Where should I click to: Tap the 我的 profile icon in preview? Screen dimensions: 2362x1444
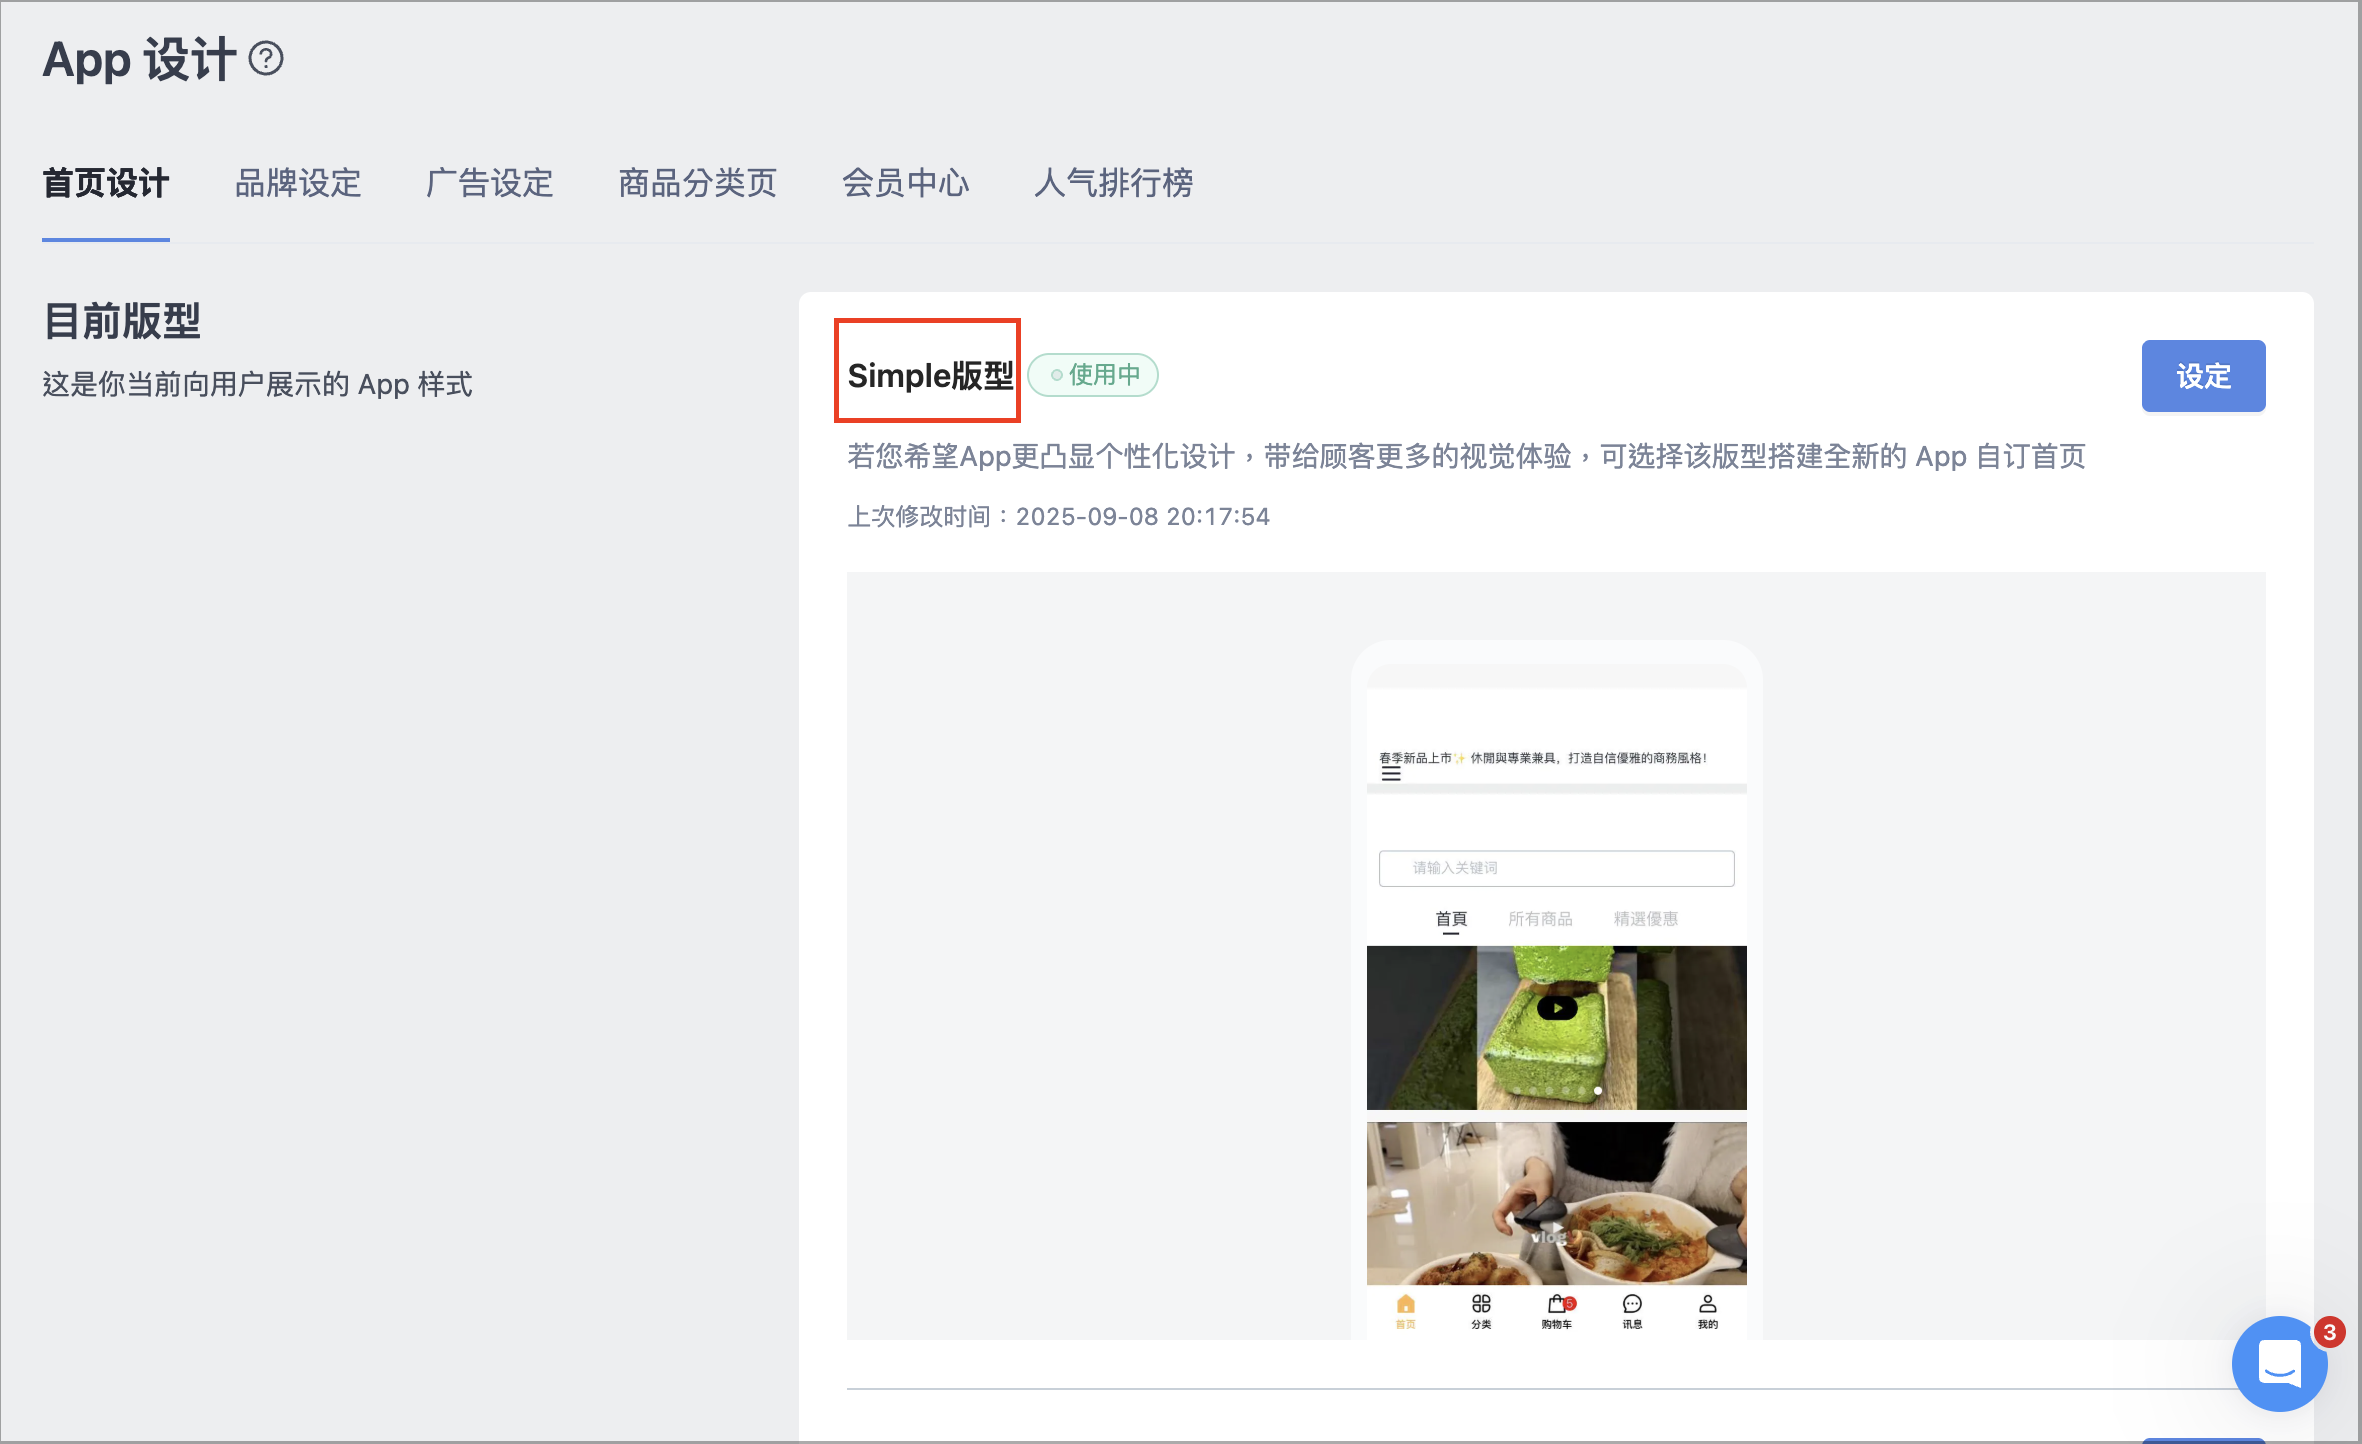1708,1311
